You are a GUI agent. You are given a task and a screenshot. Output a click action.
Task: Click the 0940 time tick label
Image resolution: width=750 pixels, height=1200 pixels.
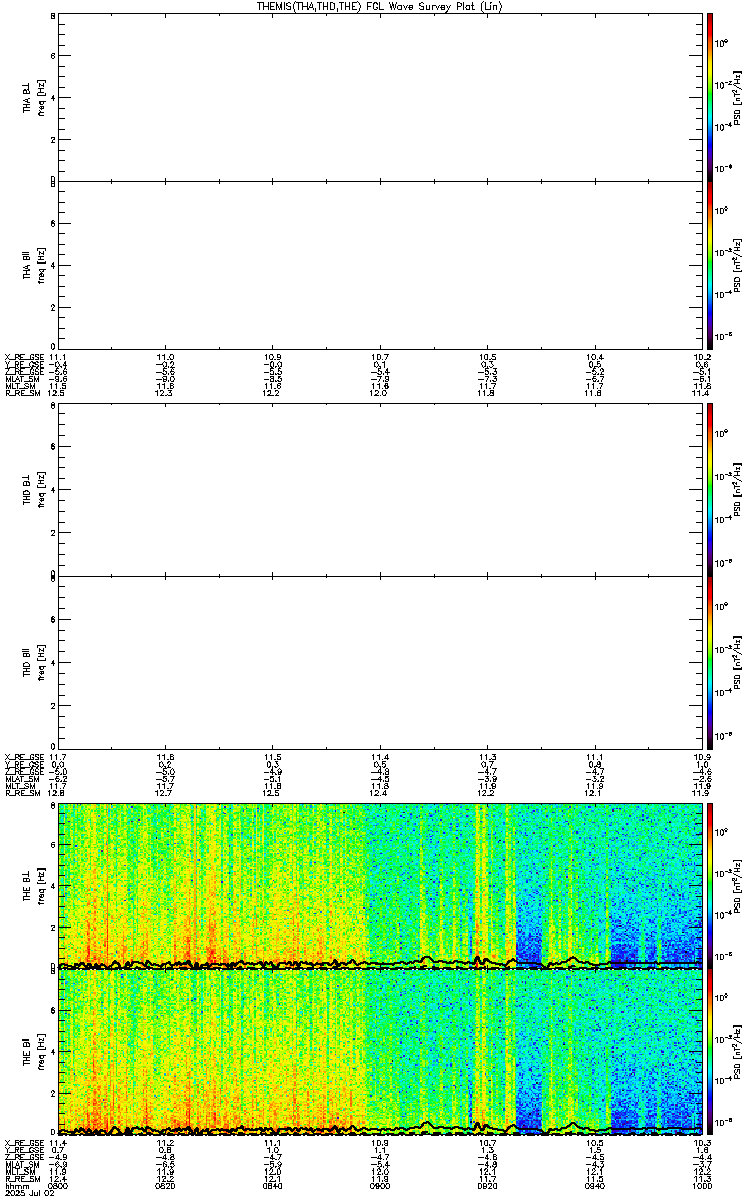pos(593,1187)
